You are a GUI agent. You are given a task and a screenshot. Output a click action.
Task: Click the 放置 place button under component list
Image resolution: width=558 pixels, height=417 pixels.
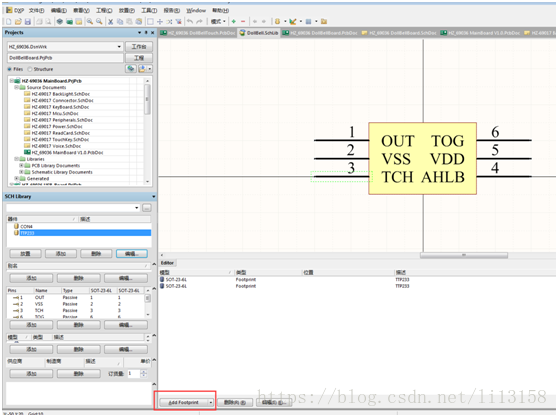click(x=25, y=254)
